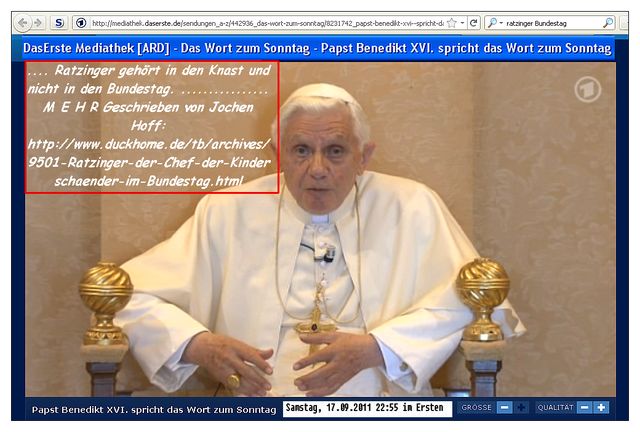Decrease video size with GRÖSSE minus button

[504, 408]
